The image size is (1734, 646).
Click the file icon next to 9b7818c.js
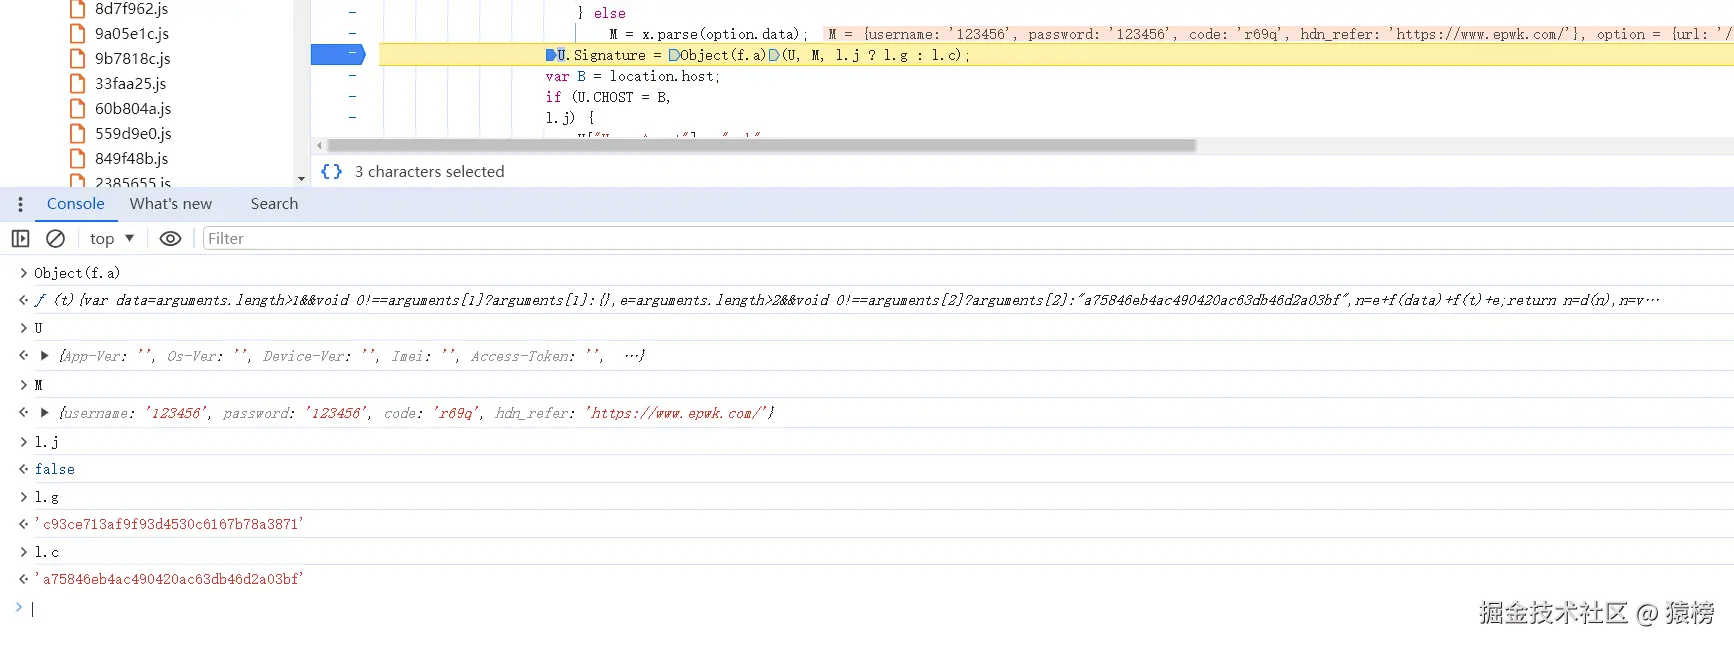77,58
